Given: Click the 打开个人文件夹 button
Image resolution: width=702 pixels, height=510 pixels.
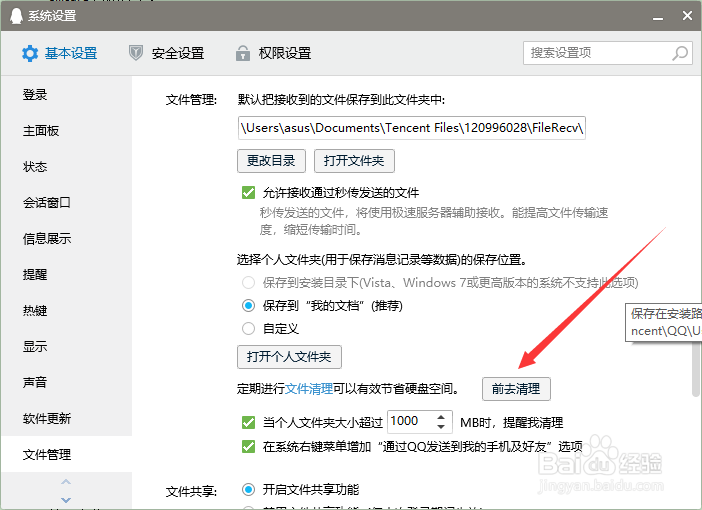Looking at the screenshot, I should [x=289, y=357].
